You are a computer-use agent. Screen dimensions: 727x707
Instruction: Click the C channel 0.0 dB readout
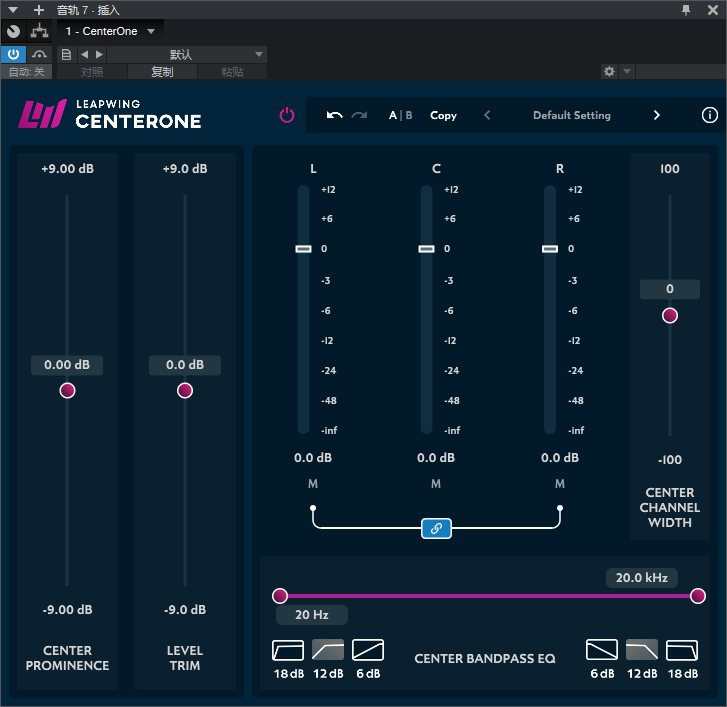436,458
